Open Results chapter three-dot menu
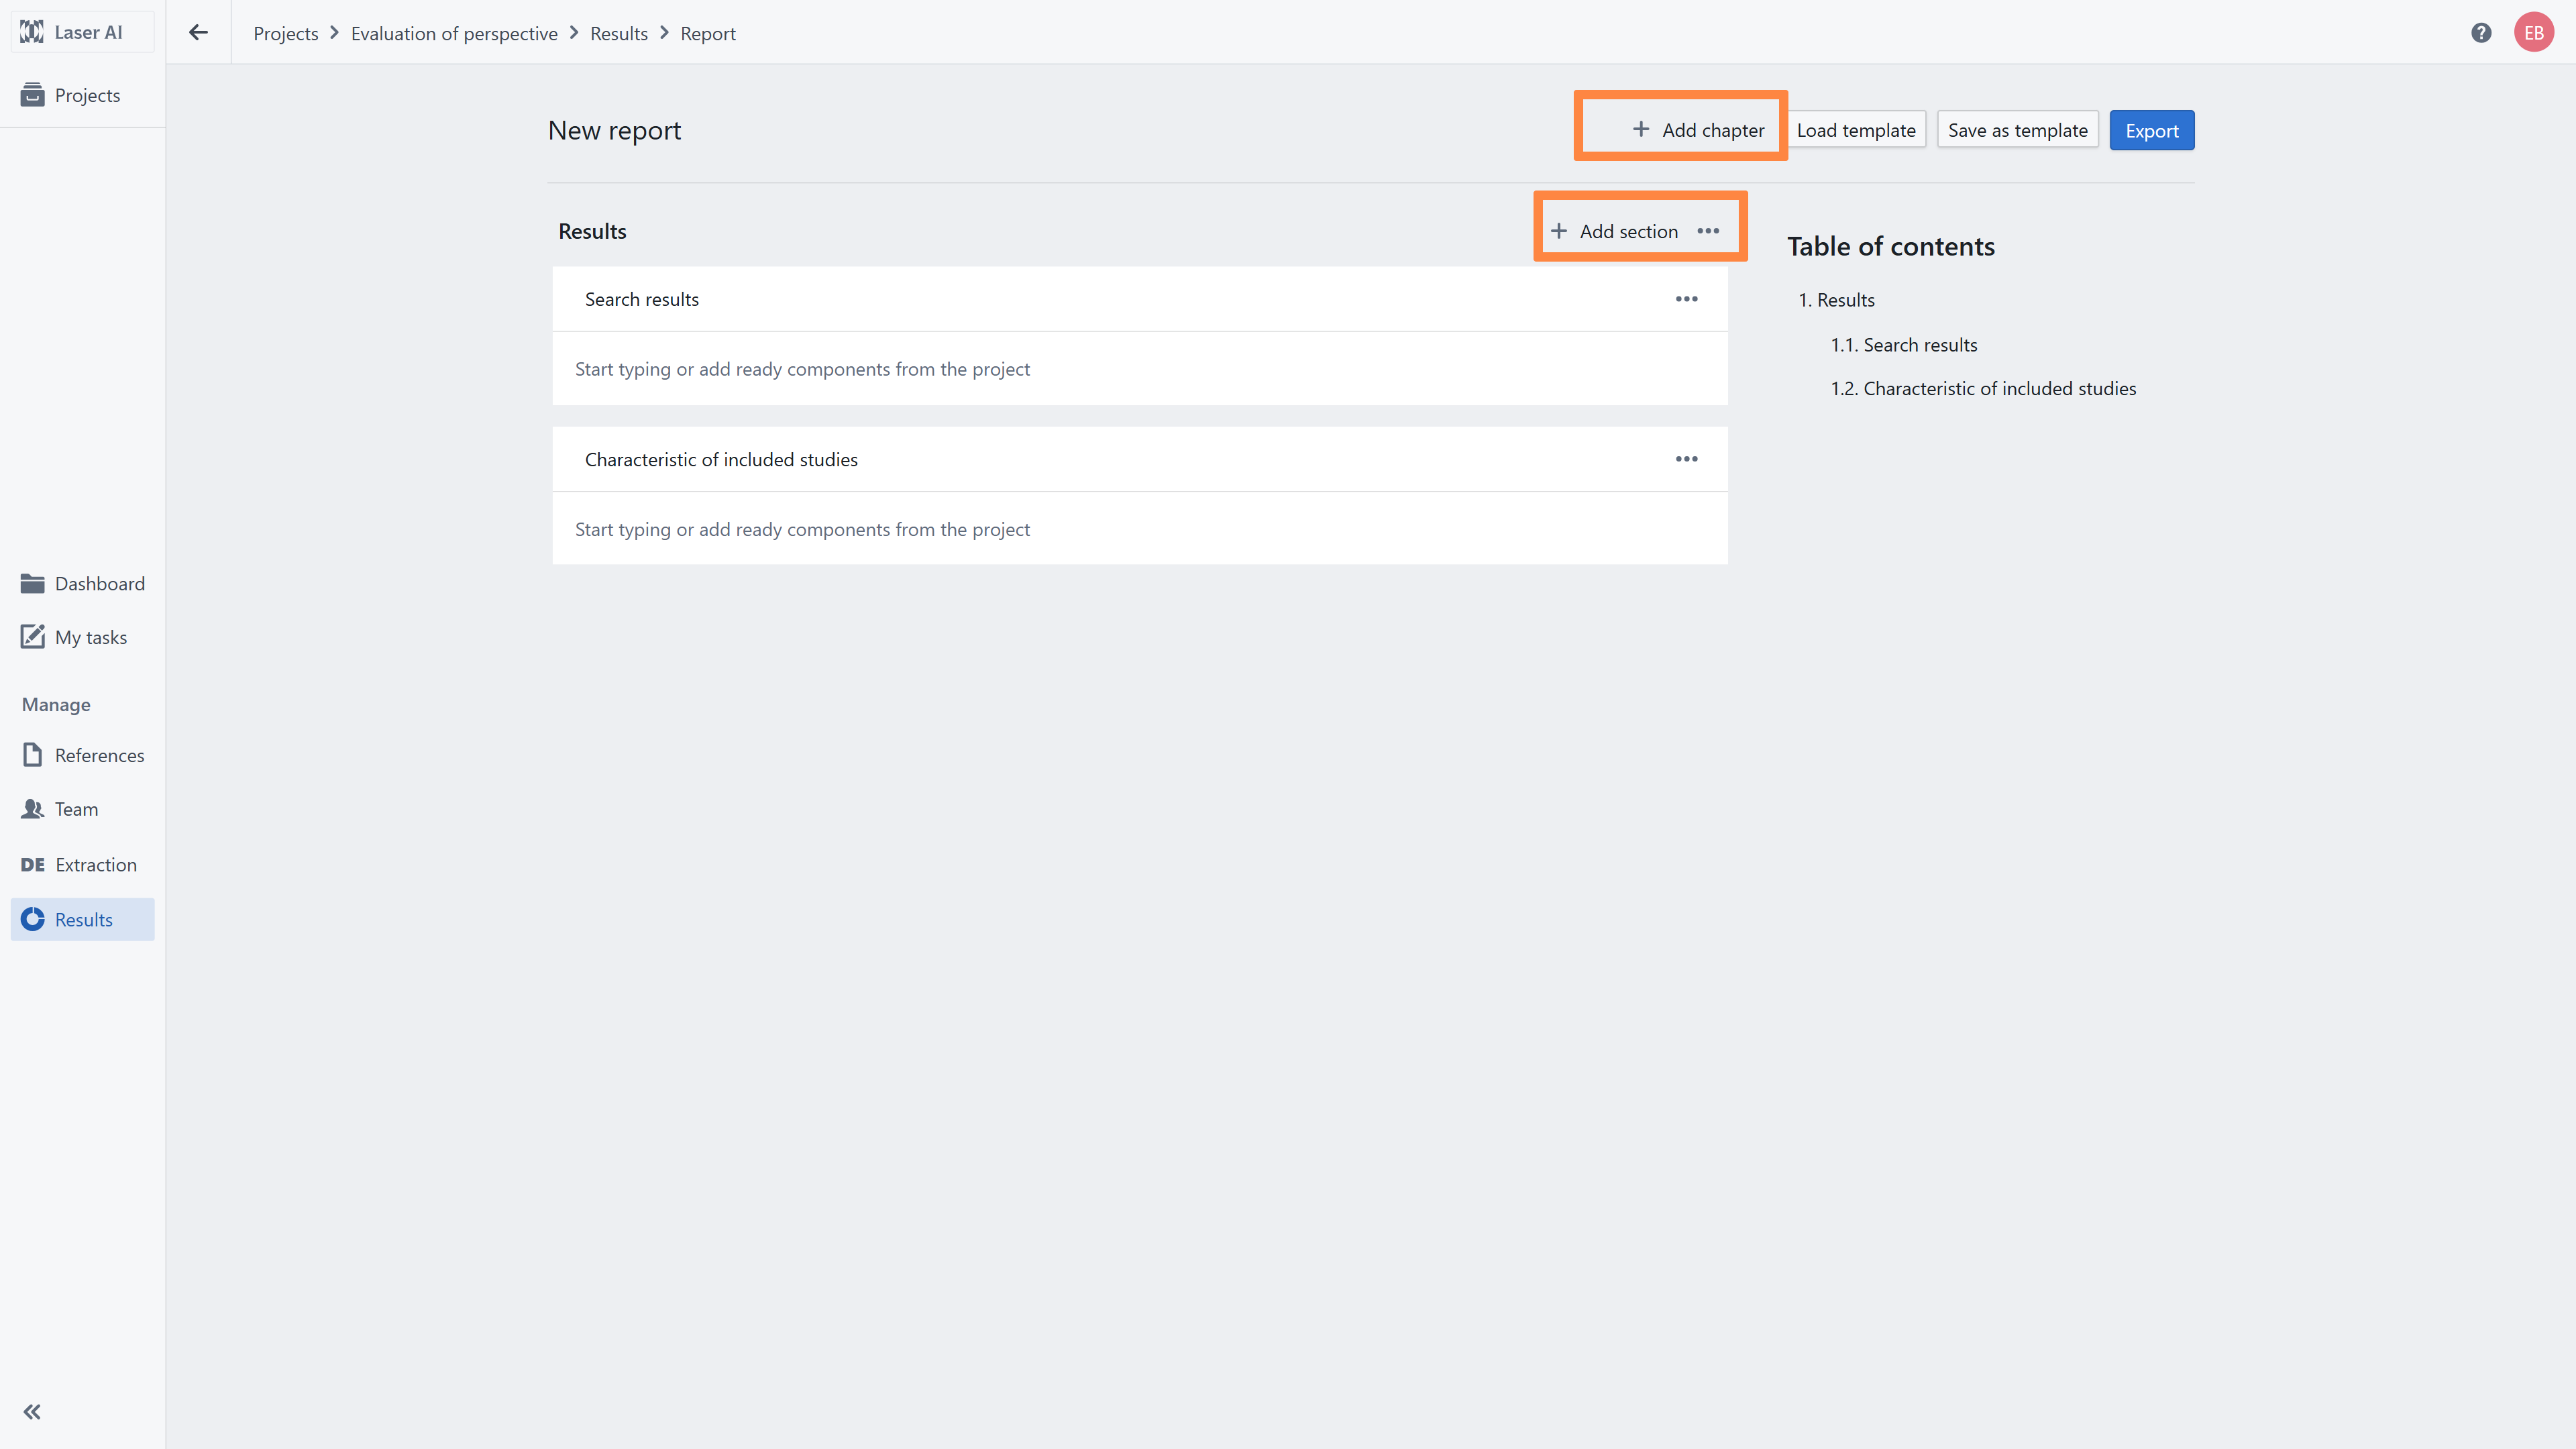Viewport: 2576px width, 1449px height. [1708, 231]
